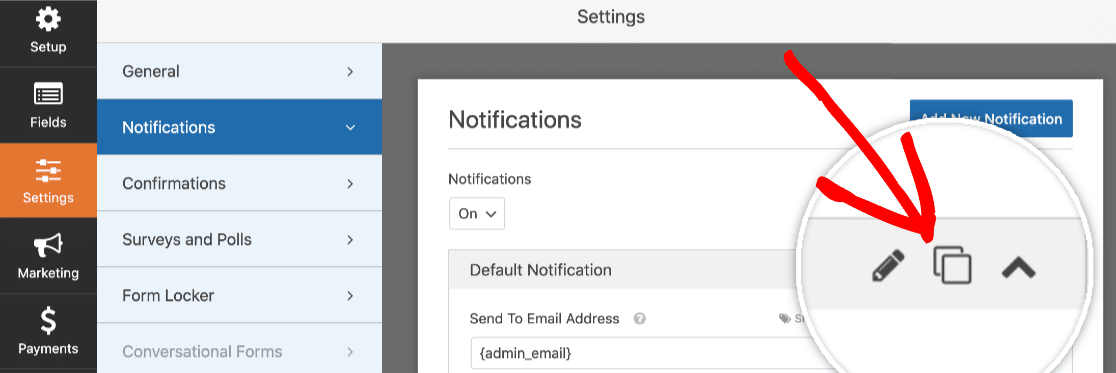Open the Fields panel icon
This screenshot has height=373, width=1116.
click(48, 94)
